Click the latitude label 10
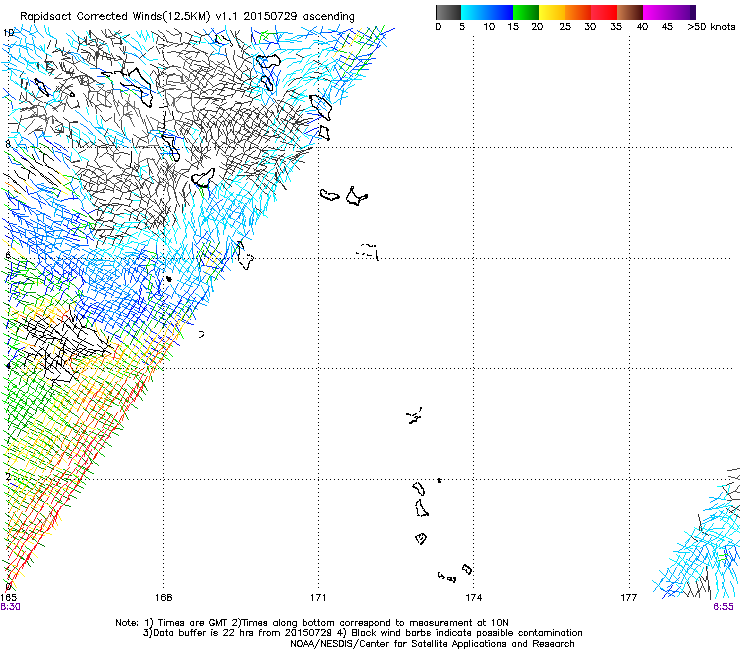 click(x=8, y=33)
